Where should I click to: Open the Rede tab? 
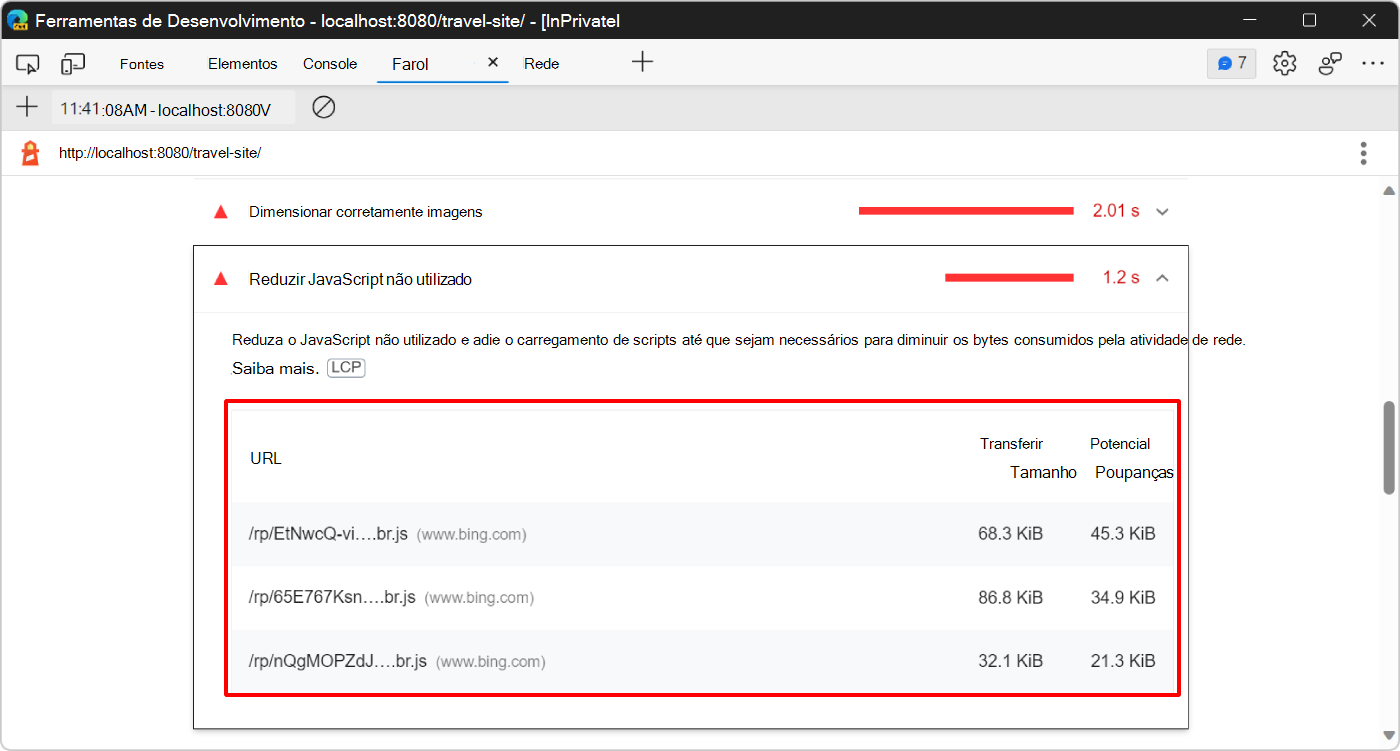coord(540,63)
